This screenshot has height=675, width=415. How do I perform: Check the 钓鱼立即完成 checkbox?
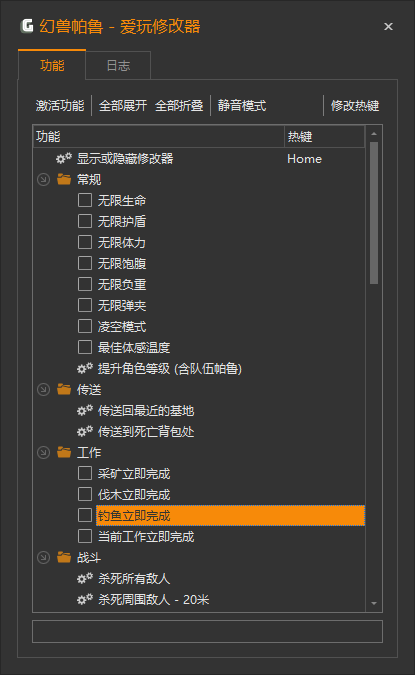coord(85,515)
